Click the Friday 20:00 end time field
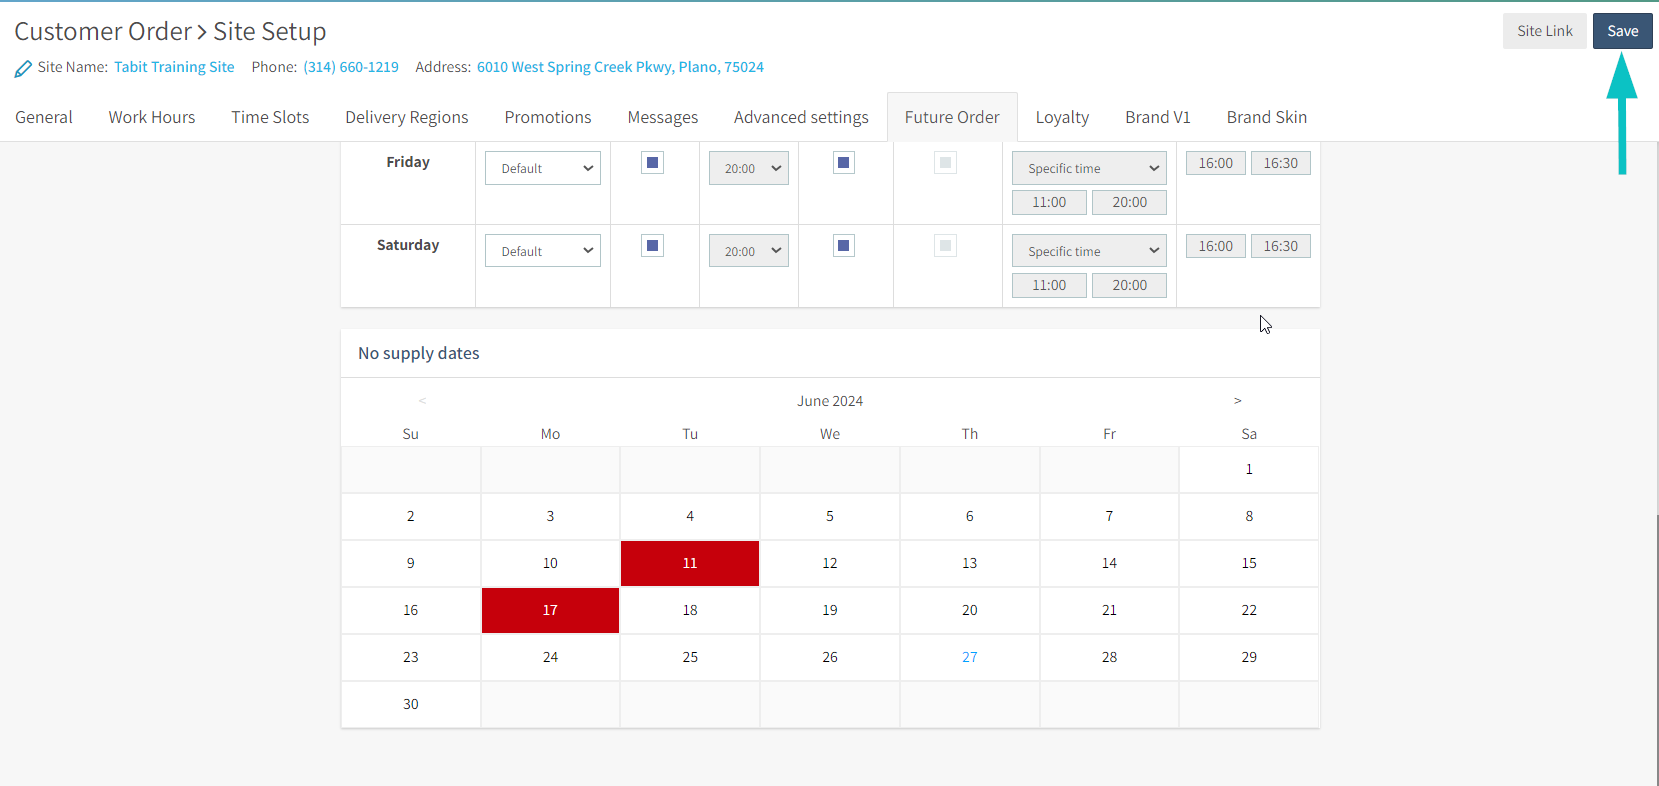1659x786 pixels. click(1129, 202)
